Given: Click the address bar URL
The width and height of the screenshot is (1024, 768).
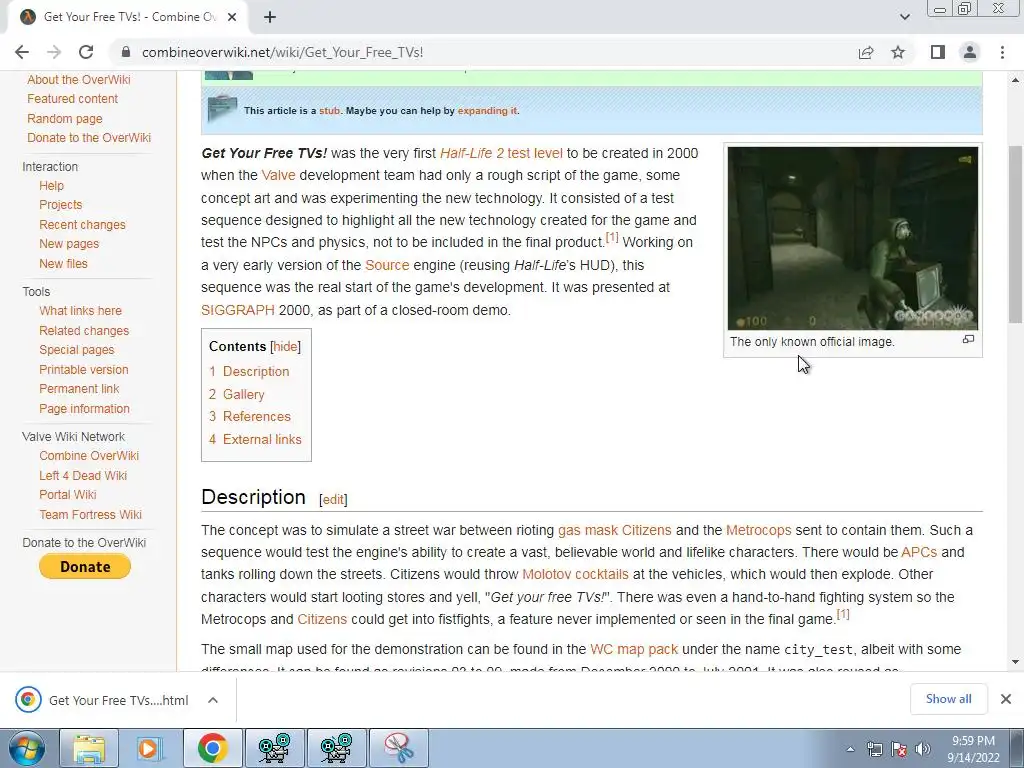Looking at the screenshot, I should point(282,52).
